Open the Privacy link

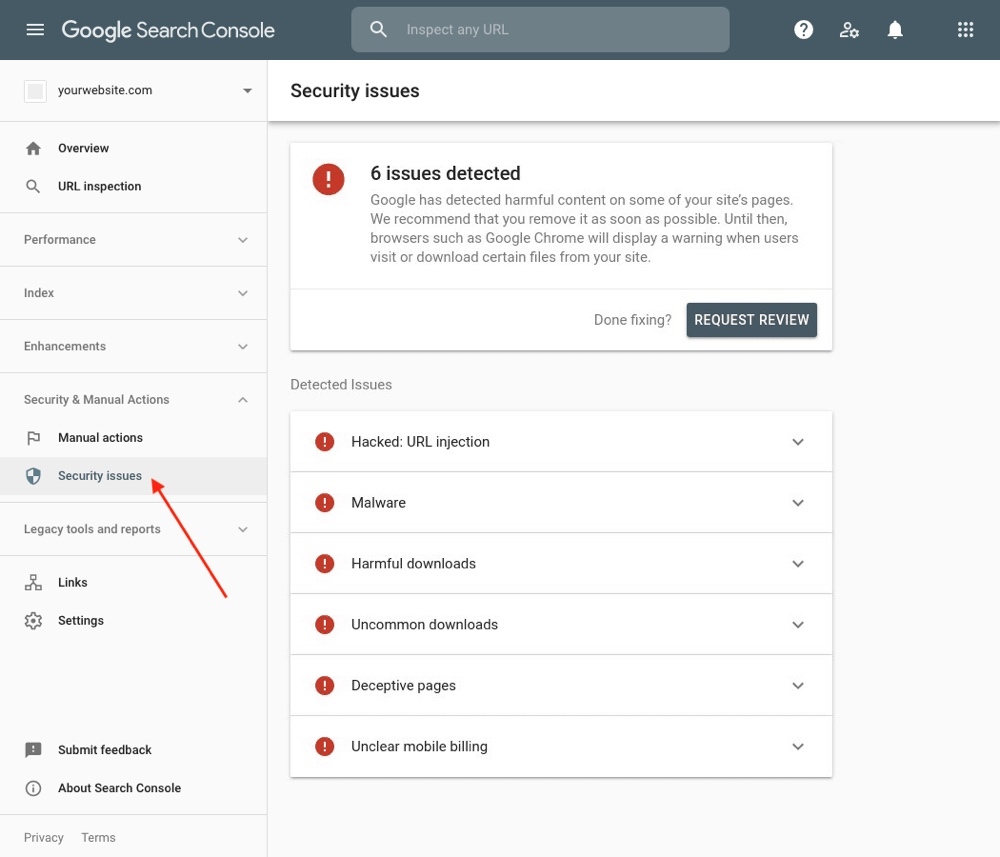[x=44, y=838]
